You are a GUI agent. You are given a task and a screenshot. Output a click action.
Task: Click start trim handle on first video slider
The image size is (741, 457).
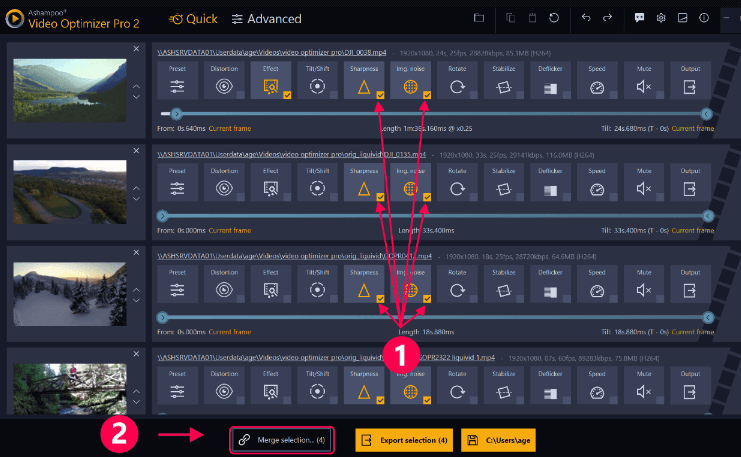pos(177,114)
